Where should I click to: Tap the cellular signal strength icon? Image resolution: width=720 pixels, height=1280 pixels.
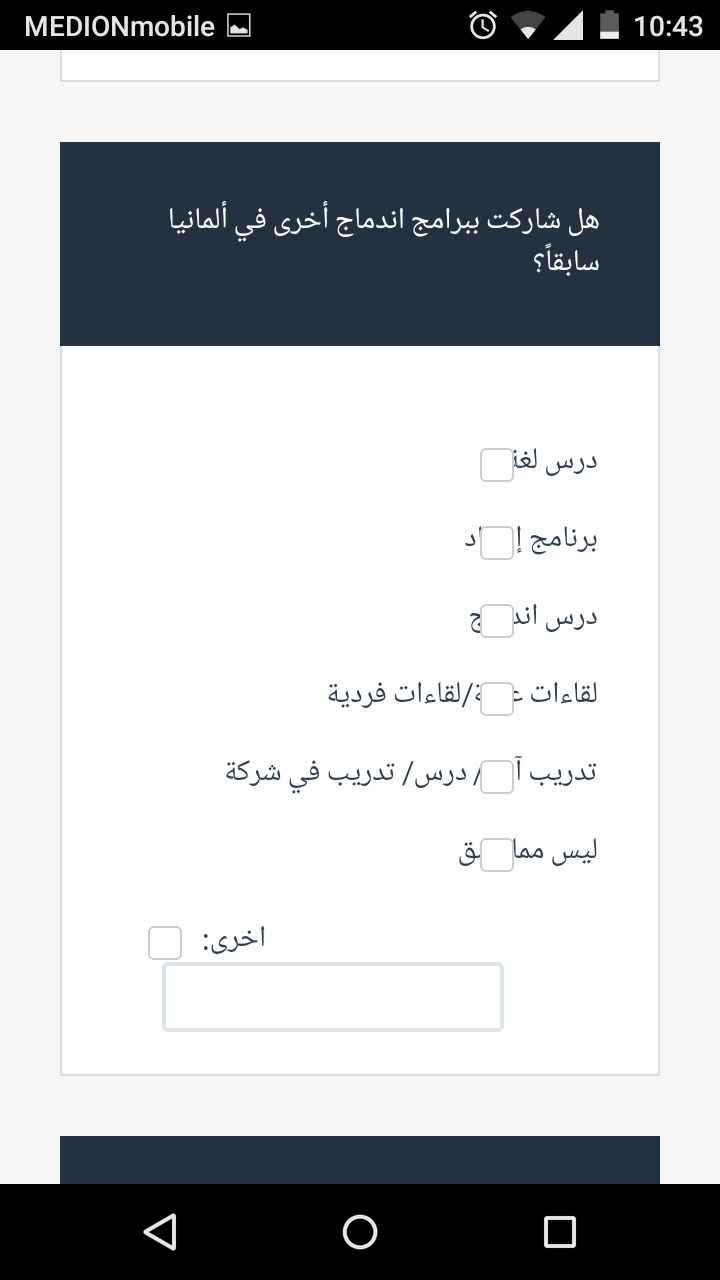pos(567,26)
